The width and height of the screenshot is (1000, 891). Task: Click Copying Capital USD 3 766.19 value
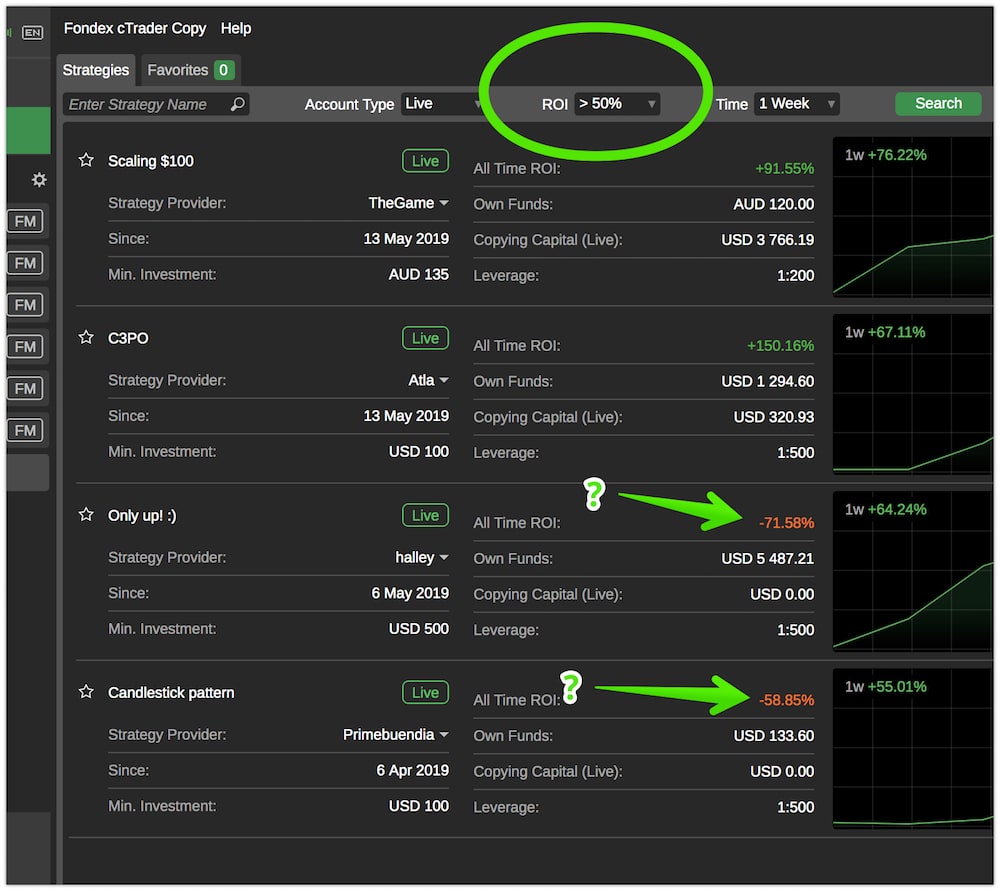[768, 240]
